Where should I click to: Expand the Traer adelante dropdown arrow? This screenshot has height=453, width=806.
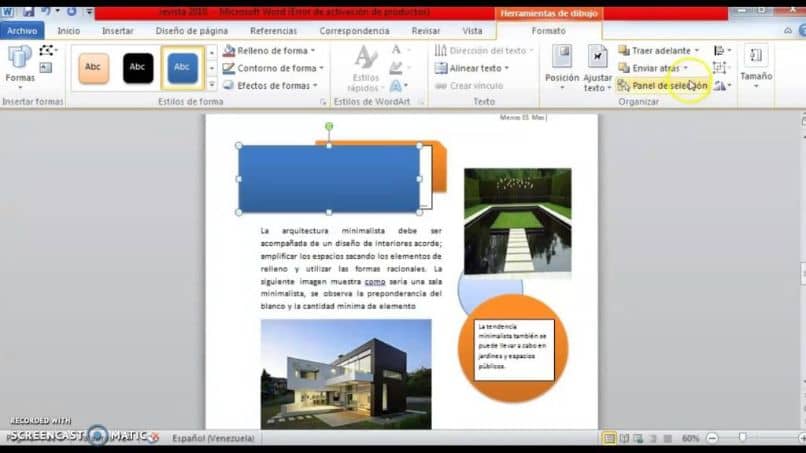pyautogui.click(x=697, y=50)
